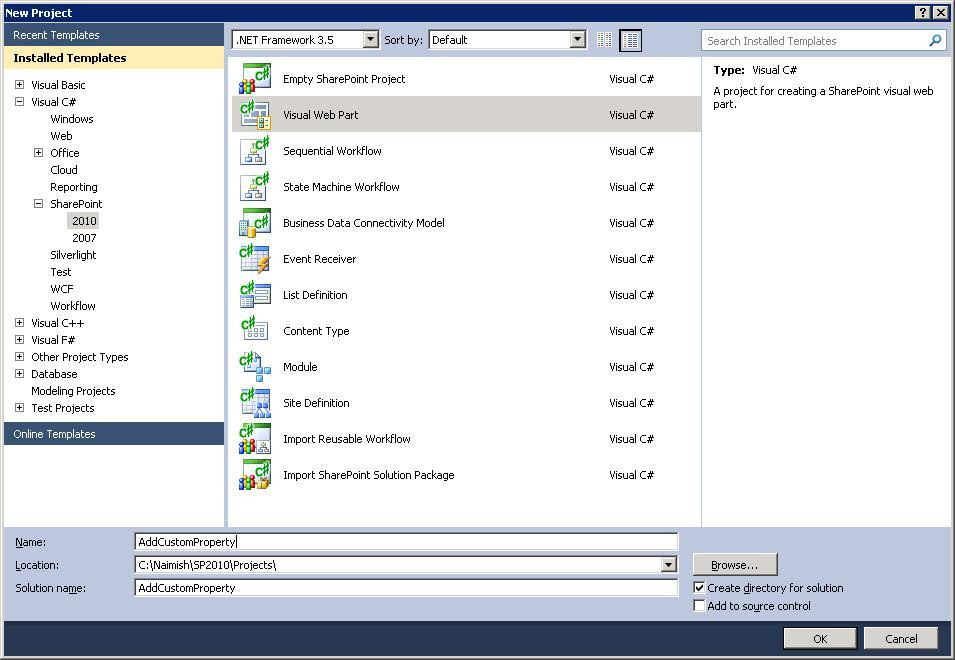
Task: Click the Business Data Connectivity Model icon
Action: (255, 222)
